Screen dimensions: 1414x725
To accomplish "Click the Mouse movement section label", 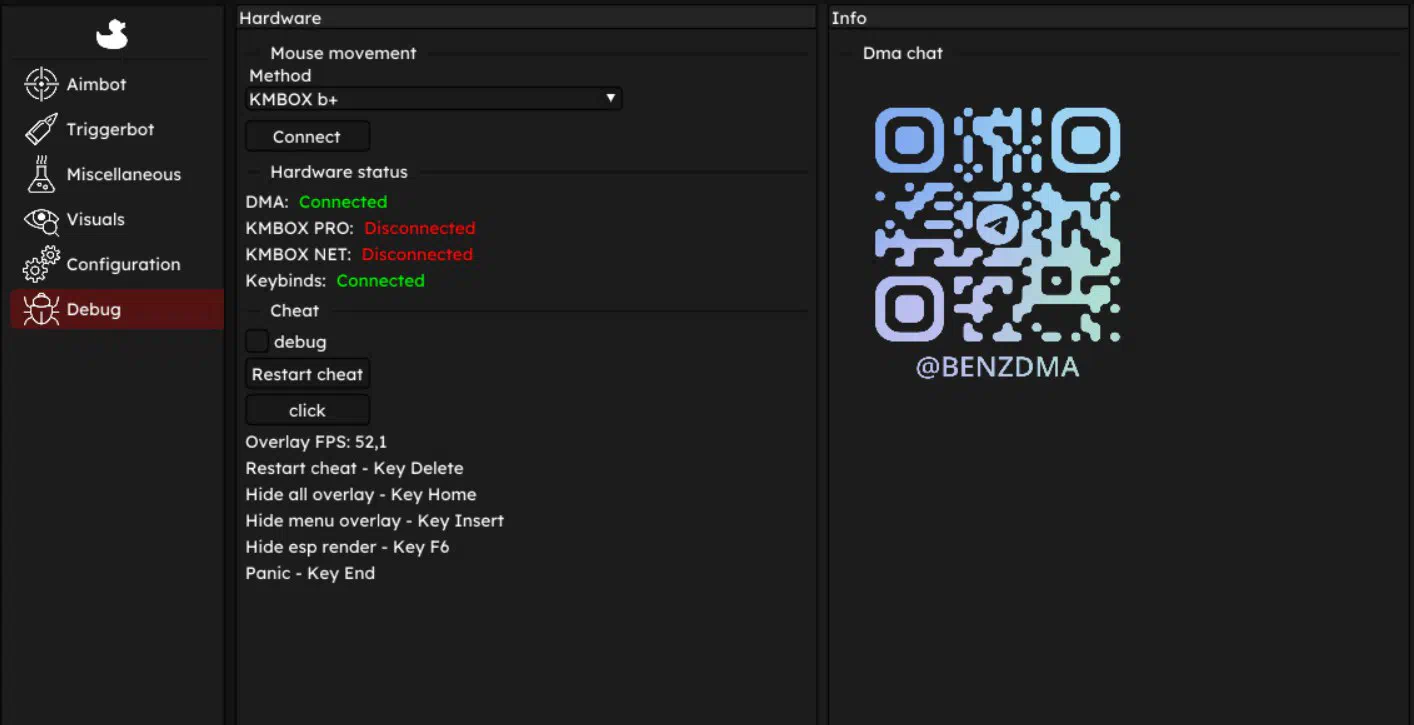I will click(x=343, y=53).
